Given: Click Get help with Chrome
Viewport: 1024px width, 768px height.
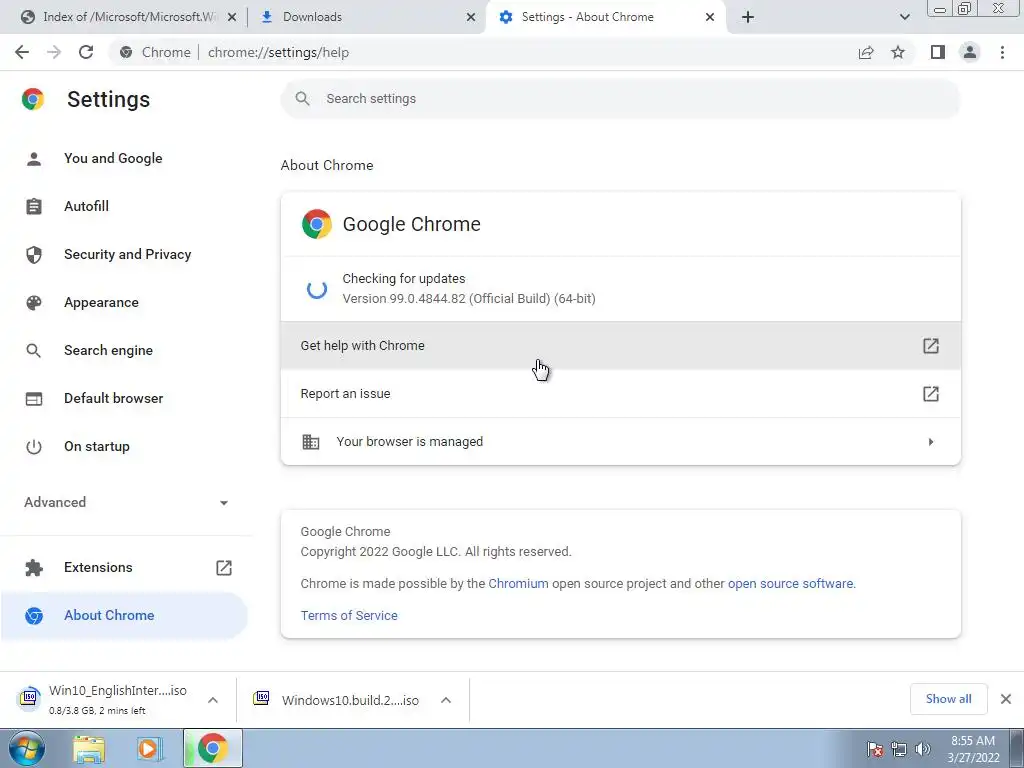Looking at the screenshot, I should click(620, 345).
